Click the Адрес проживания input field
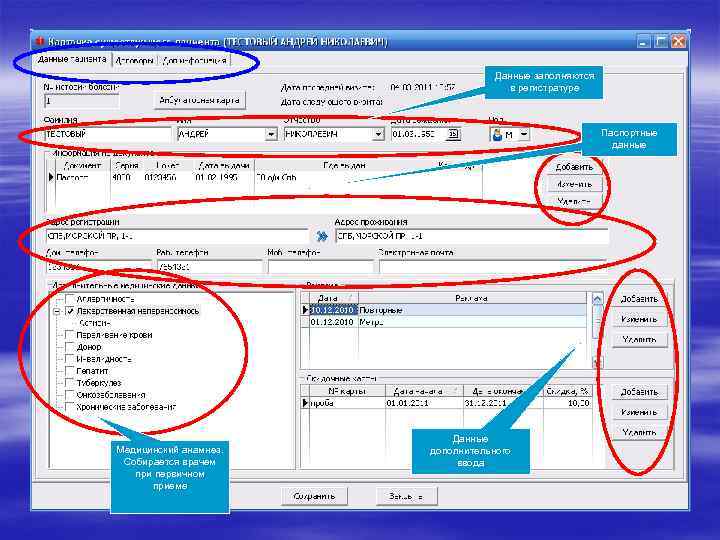 472,236
